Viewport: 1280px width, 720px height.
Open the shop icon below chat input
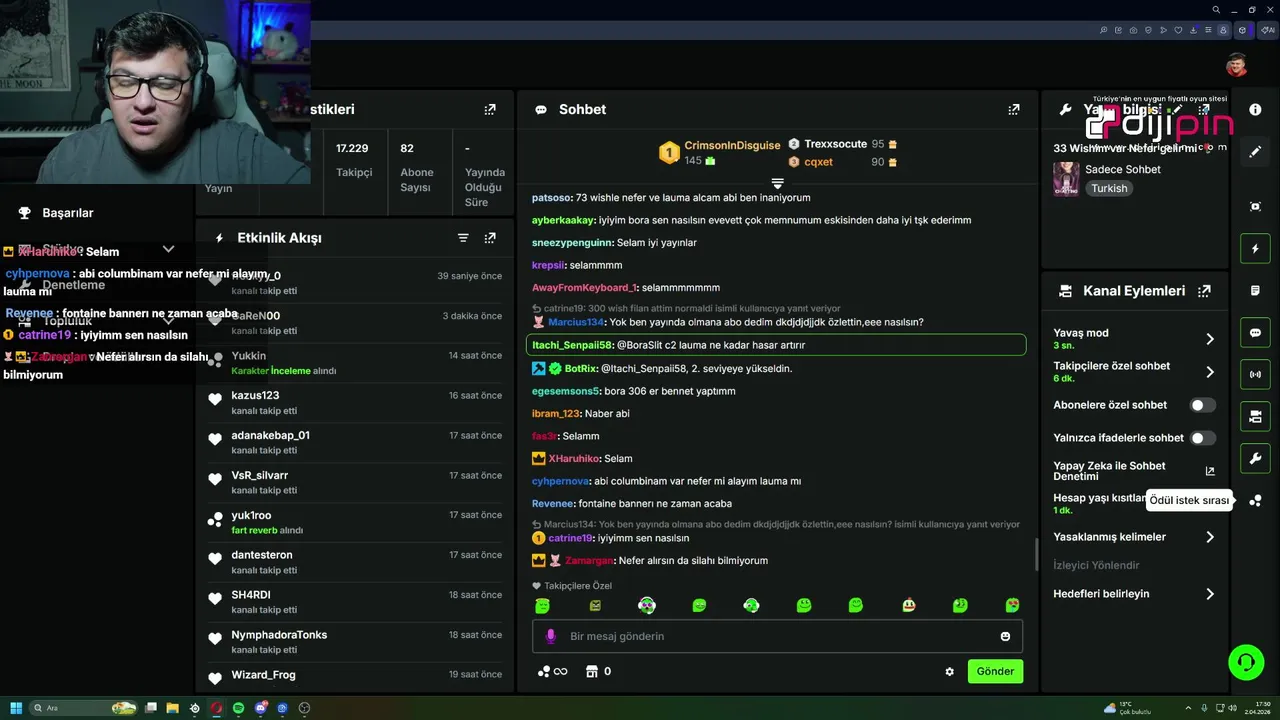coord(591,671)
